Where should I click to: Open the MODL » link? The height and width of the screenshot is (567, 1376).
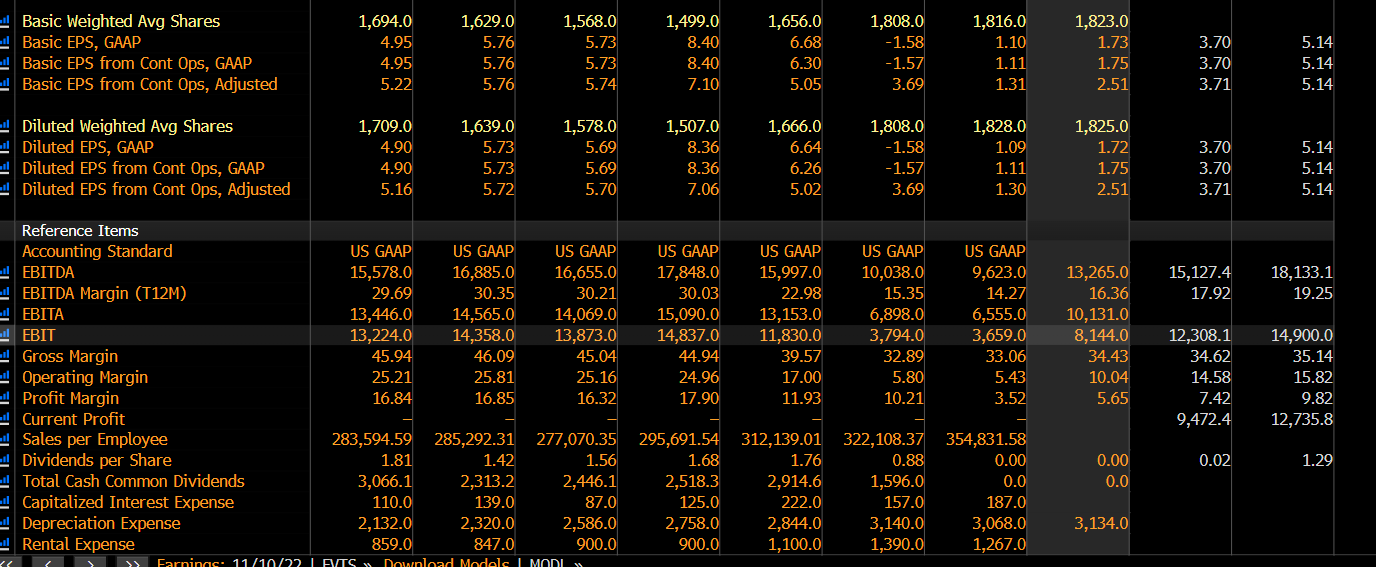[x=555, y=563]
